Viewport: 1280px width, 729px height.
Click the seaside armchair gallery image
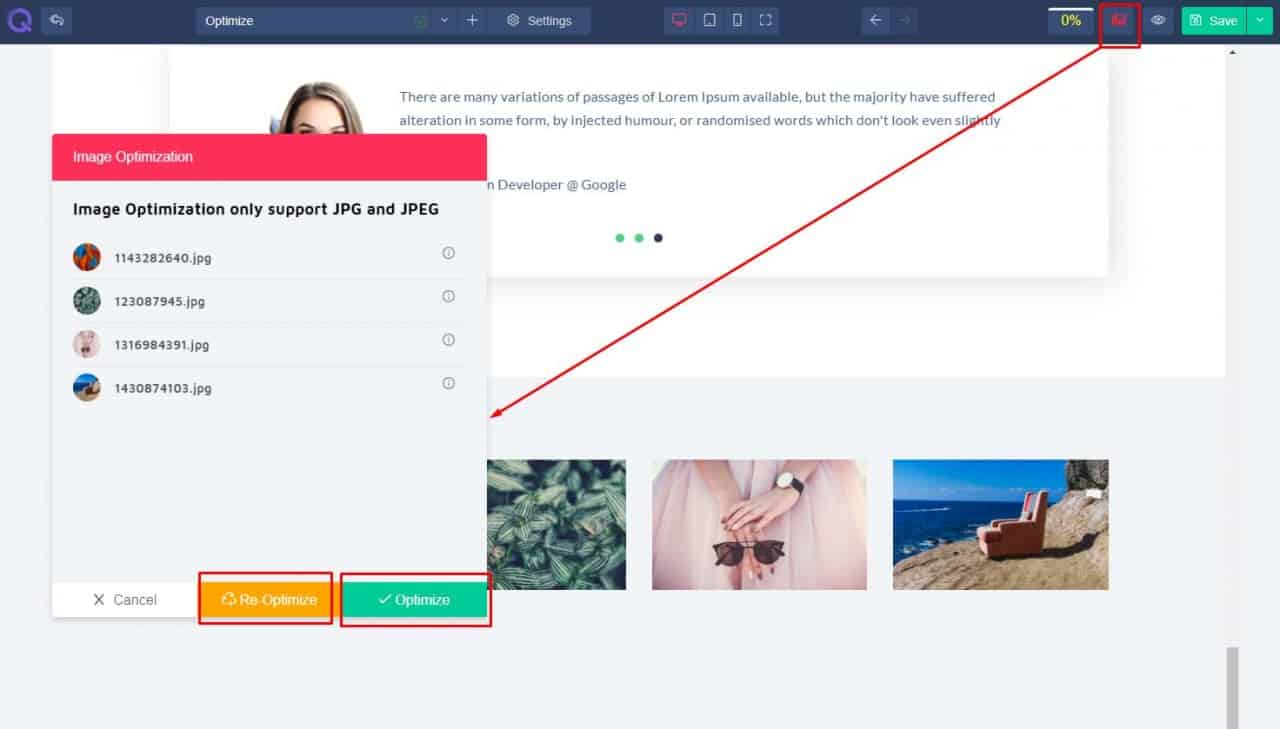[1000, 524]
